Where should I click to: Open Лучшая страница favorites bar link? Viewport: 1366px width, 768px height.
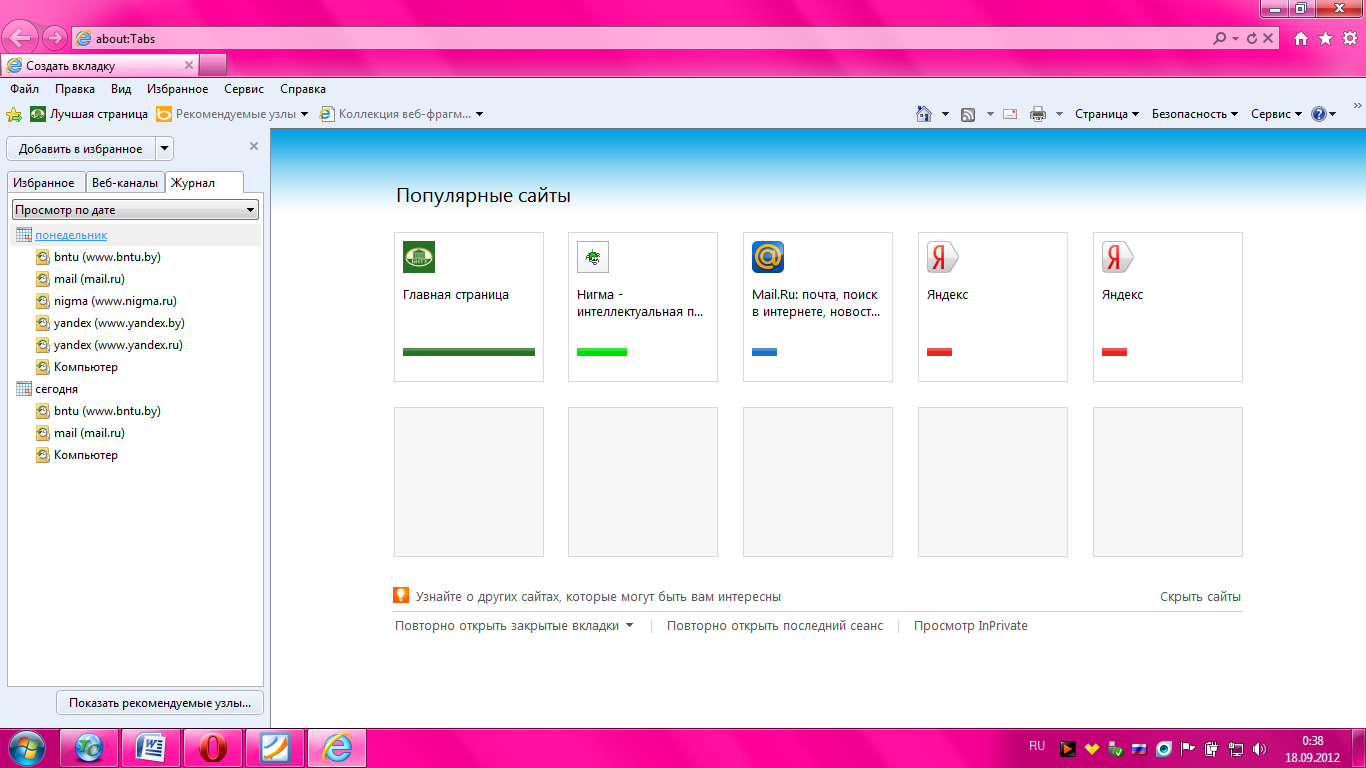click(89, 114)
